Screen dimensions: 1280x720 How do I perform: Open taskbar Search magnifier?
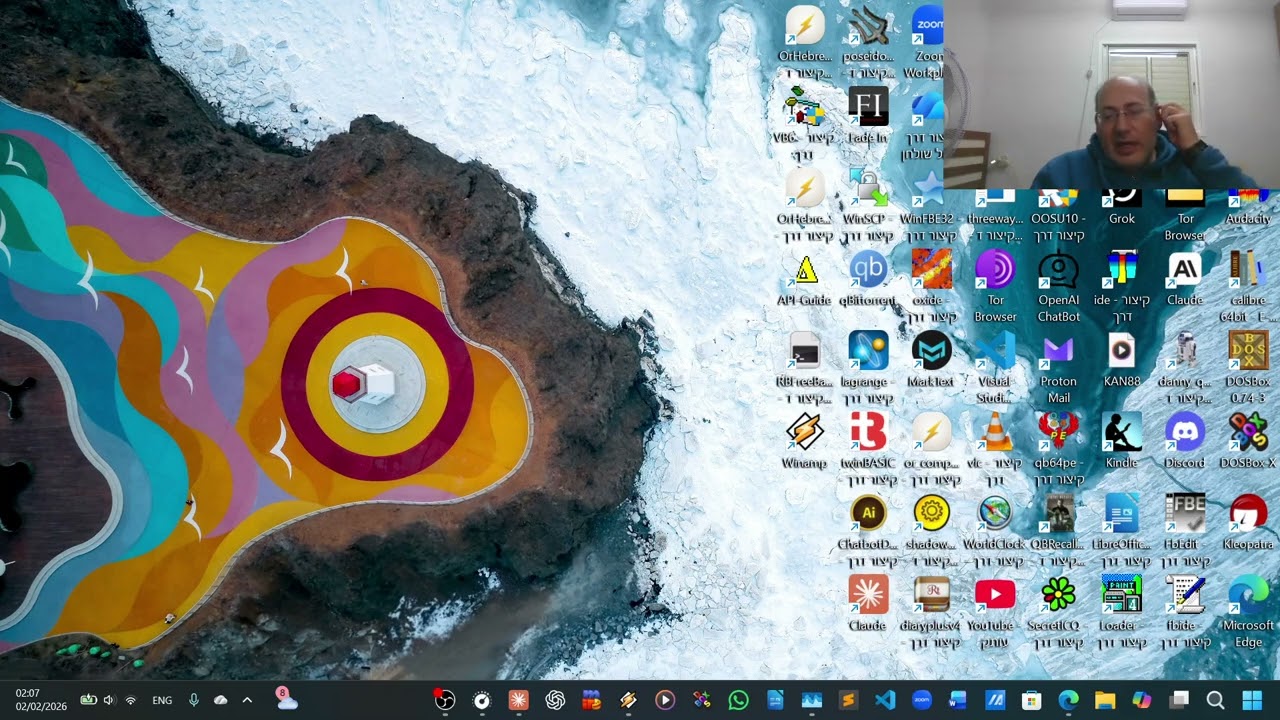point(1215,700)
